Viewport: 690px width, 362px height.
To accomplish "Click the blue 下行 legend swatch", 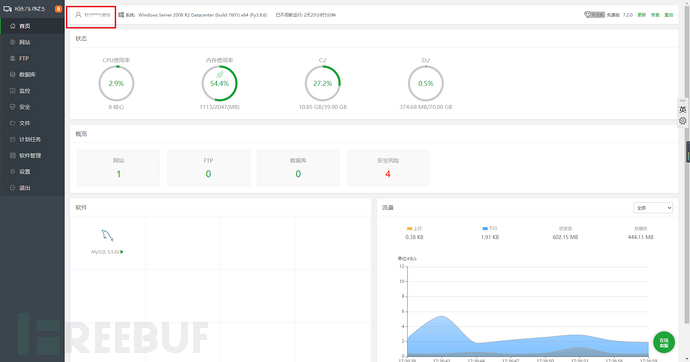I will coord(485,229).
